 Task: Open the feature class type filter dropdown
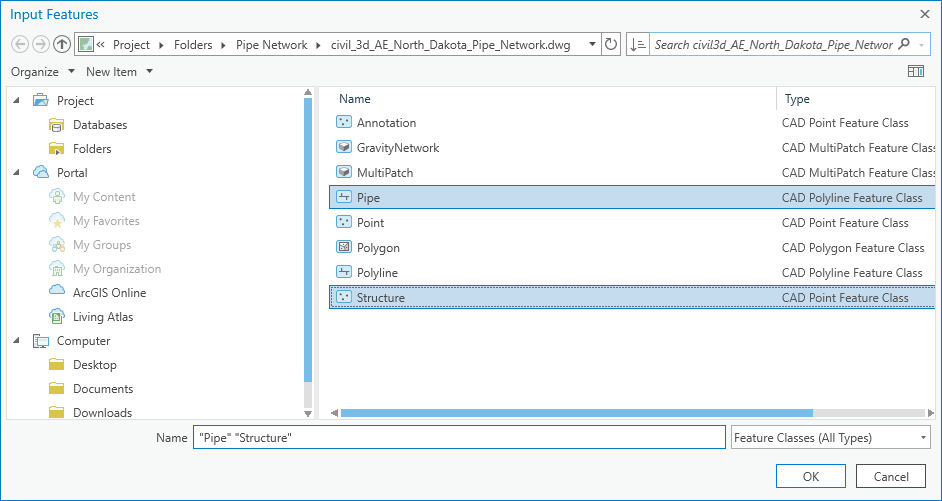(830, 438)
